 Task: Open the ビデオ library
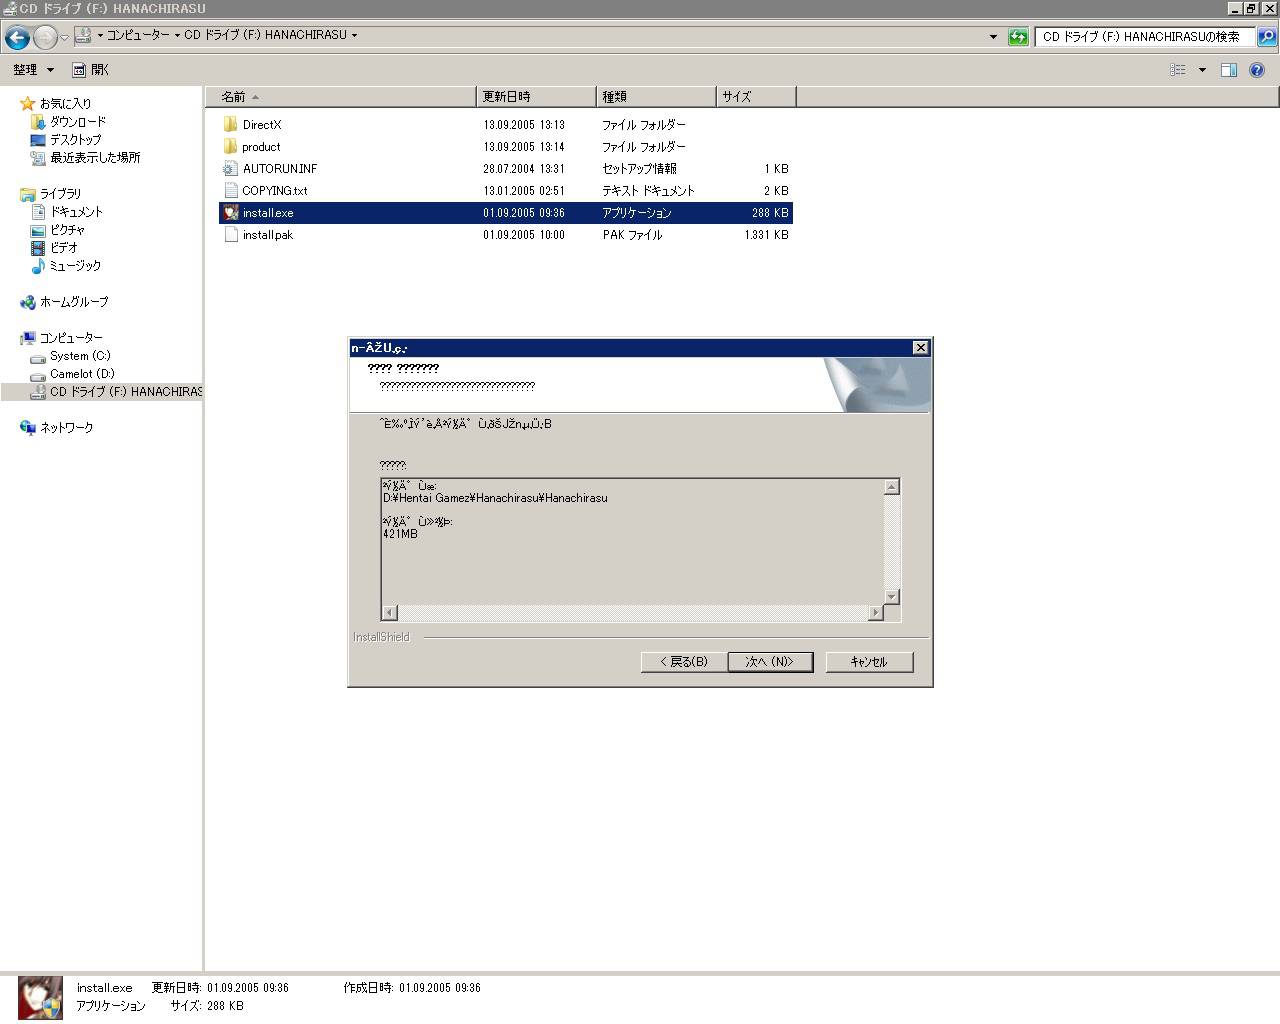tap(64, 248)
